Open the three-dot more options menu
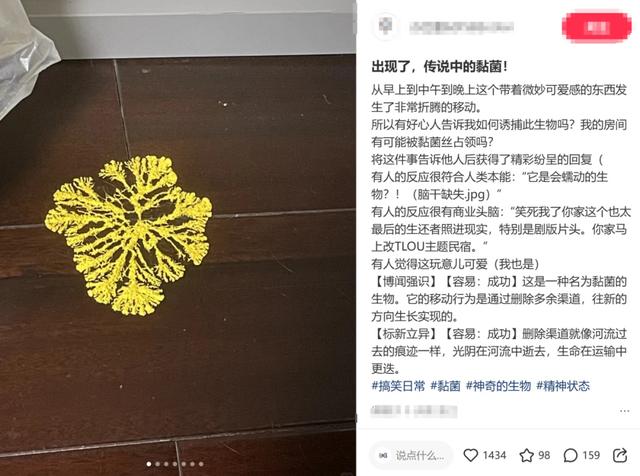Viewport: 640px width, 476px height. pyautogui.click(x=624, y=411)
